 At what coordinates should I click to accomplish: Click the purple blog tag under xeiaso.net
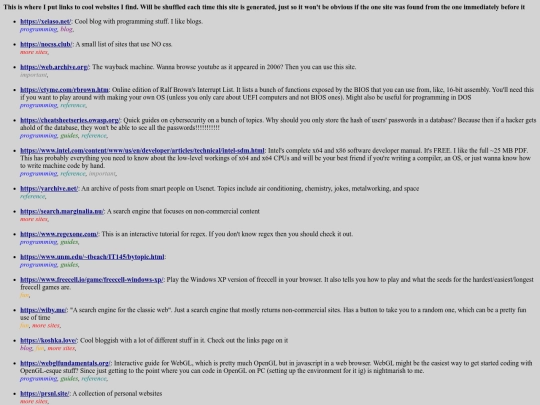tap(66, 29)
